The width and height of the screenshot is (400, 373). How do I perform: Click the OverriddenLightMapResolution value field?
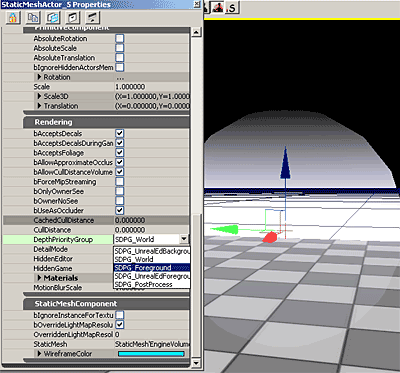click(x=152, y=334)
